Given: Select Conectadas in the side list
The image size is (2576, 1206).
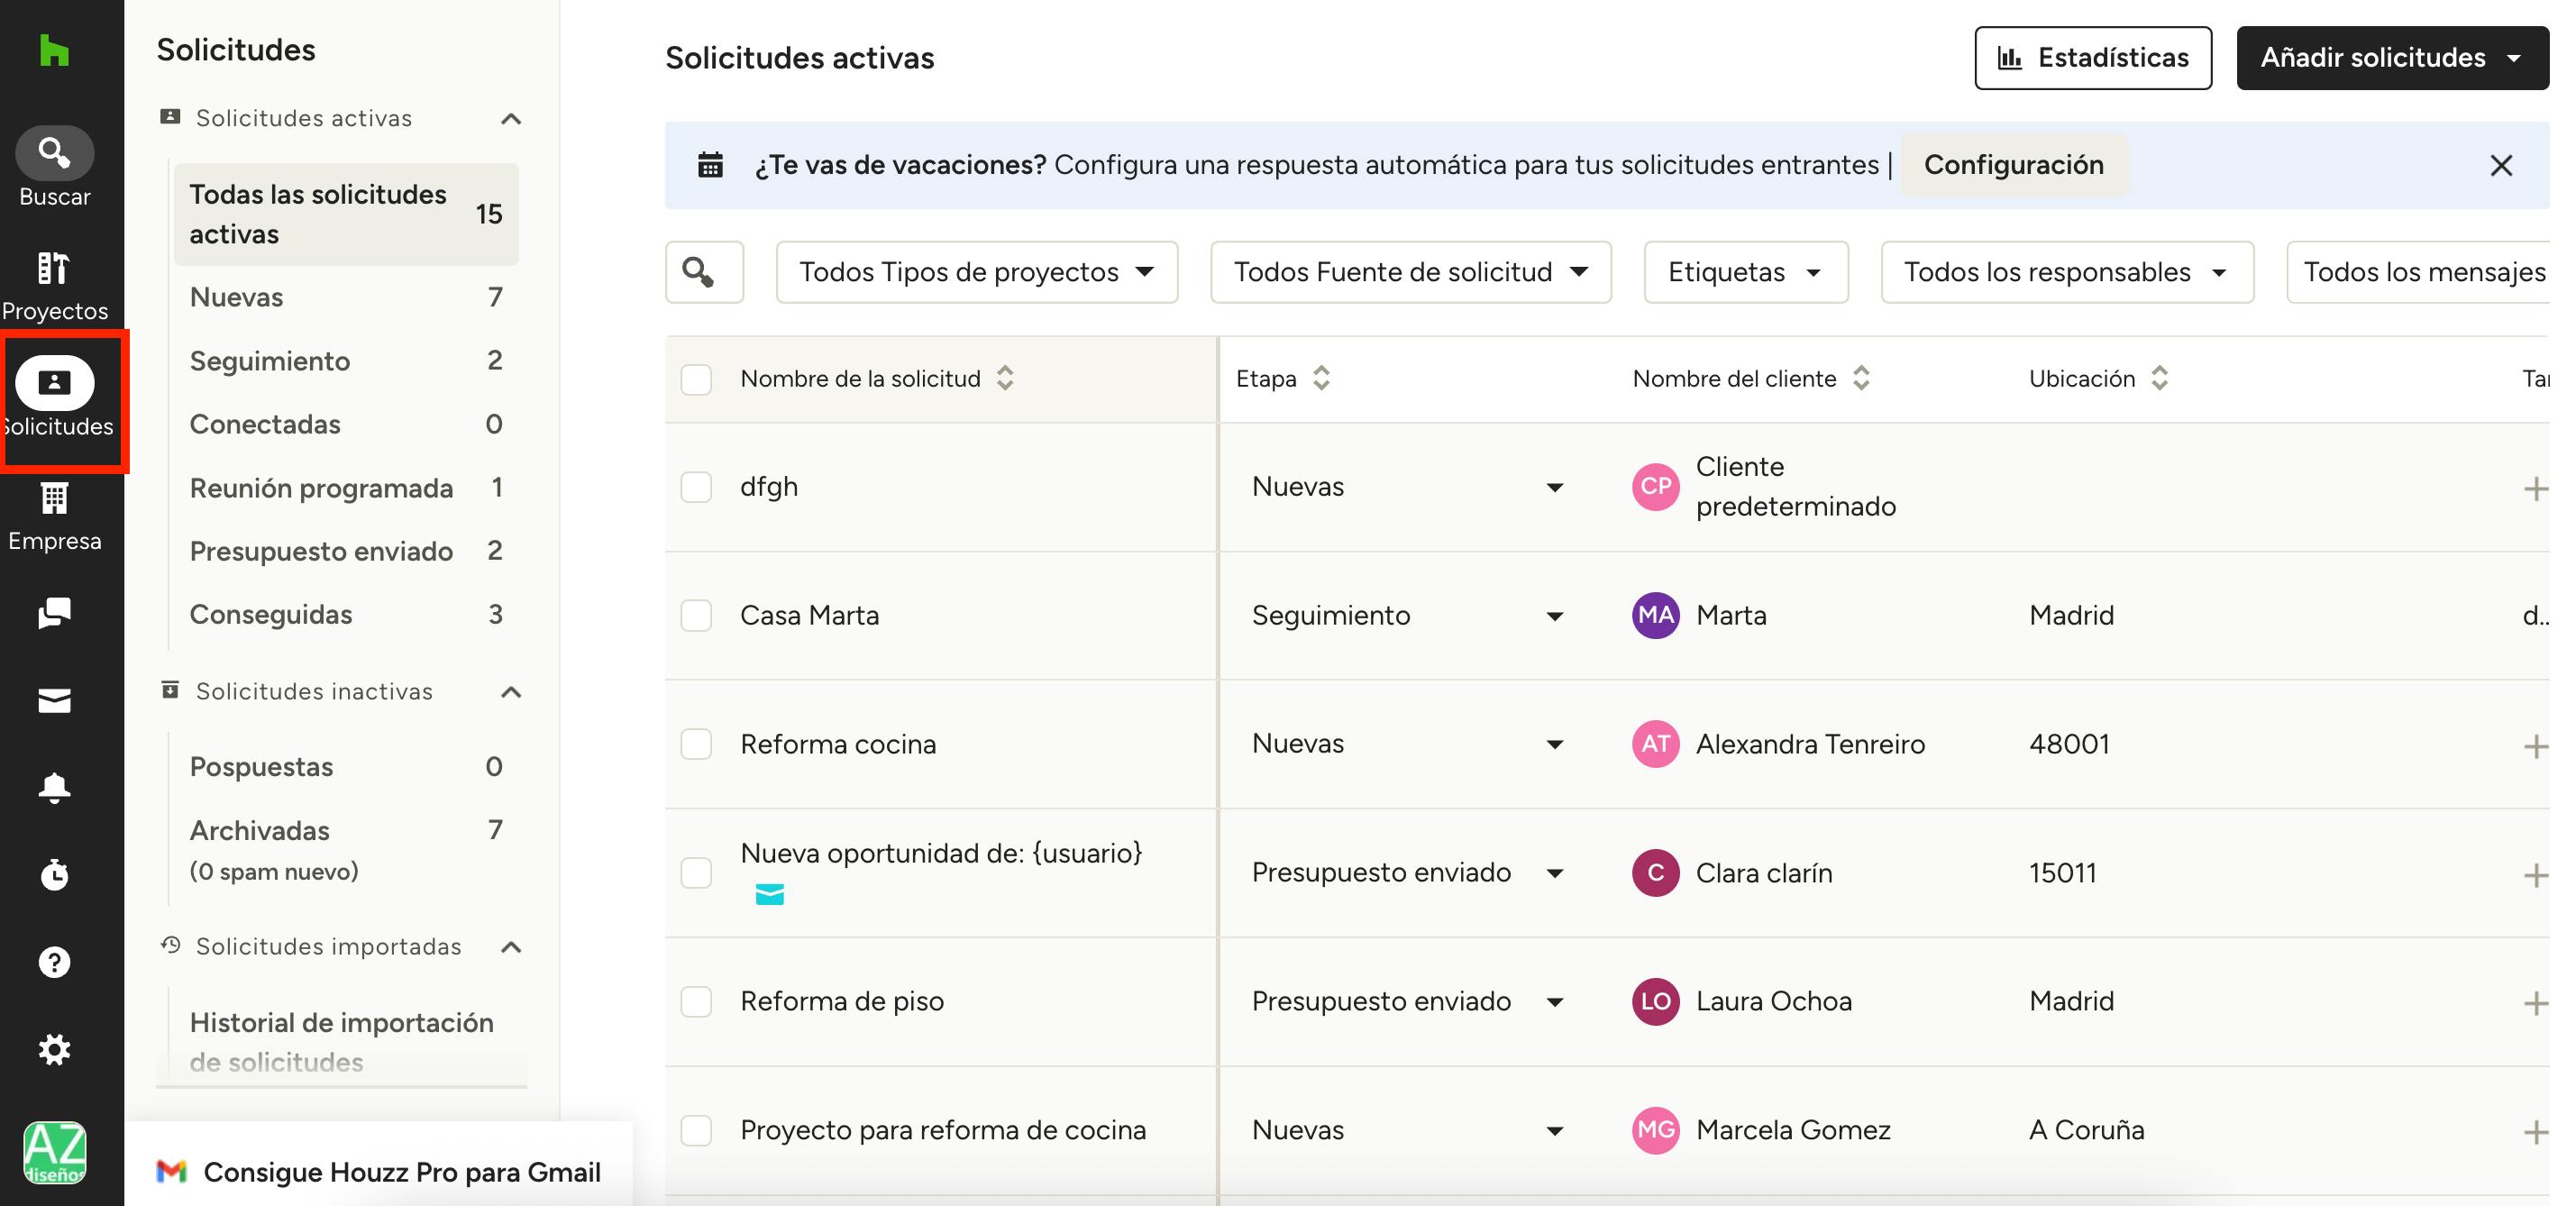Looking at the screenshot, I should 346,424.
